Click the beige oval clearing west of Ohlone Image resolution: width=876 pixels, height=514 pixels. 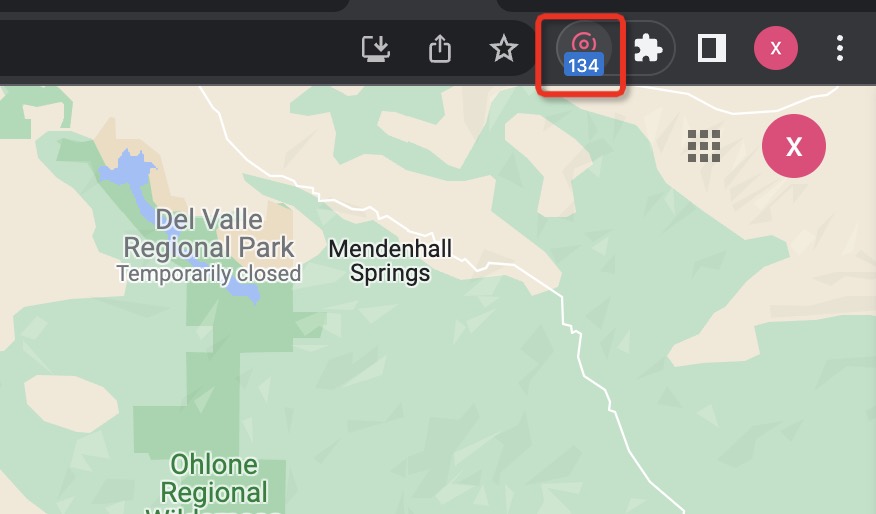tap(70, 403)
